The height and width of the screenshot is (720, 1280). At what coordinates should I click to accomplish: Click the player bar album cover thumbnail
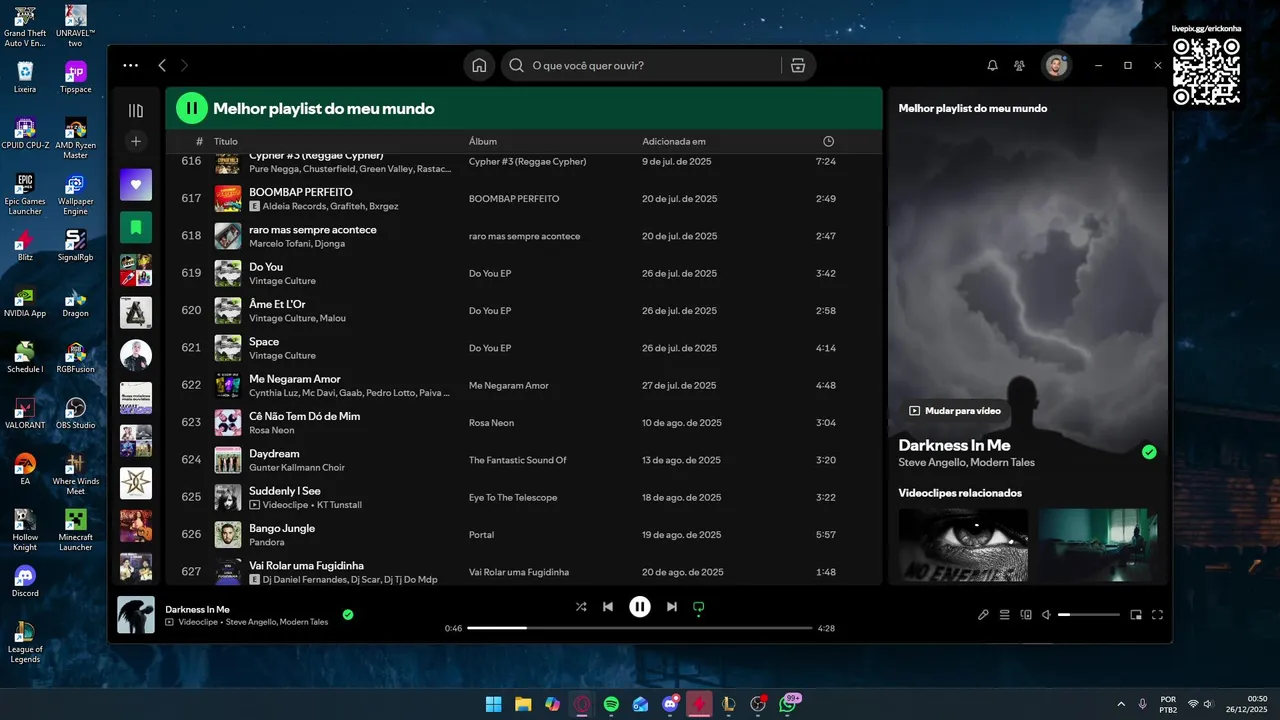[136, 615]
